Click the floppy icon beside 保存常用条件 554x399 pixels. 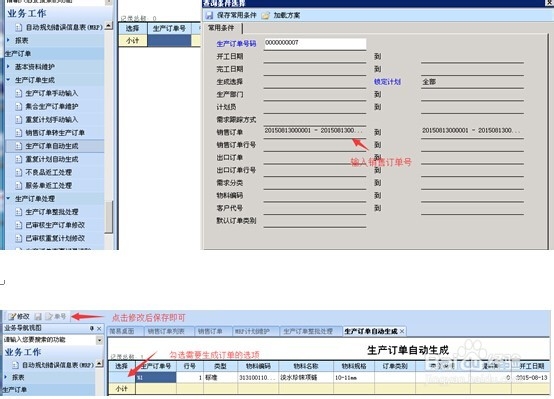click(210, 15)
